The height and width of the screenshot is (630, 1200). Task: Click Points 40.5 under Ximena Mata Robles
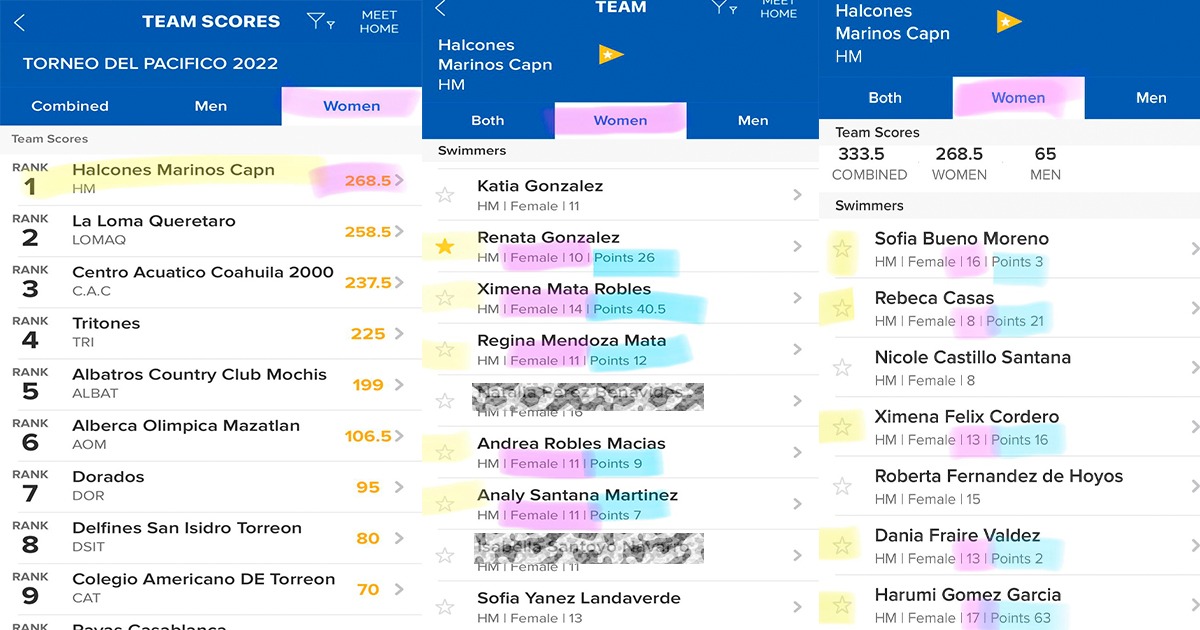coord(629,309)
